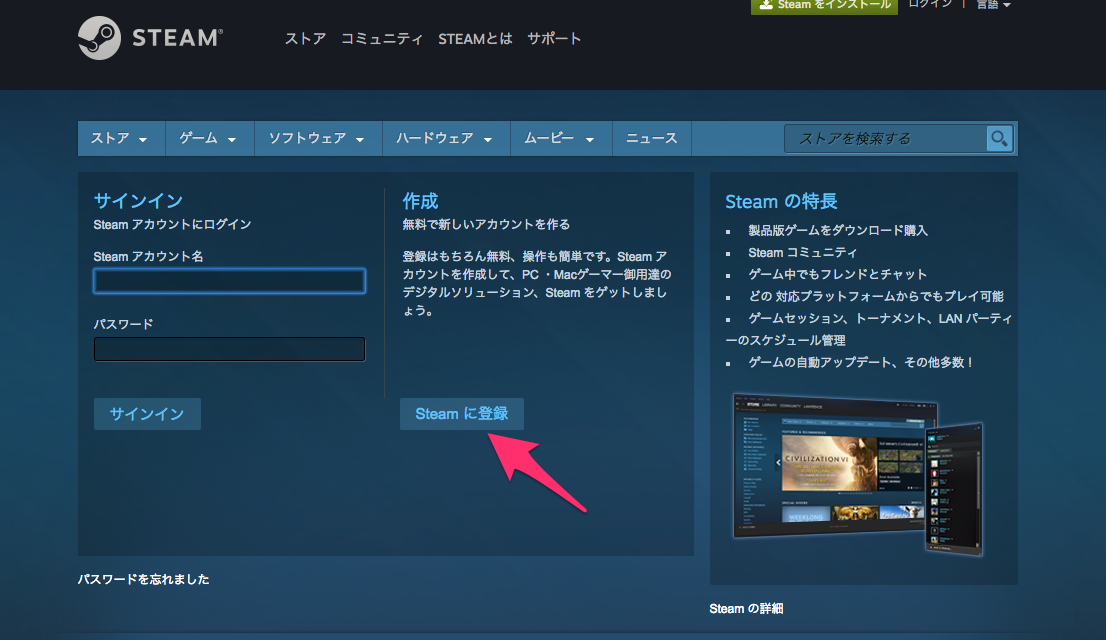The image size is (1106, 640).
Task: Click the サインイン heading text
Action: click(138, 201)
